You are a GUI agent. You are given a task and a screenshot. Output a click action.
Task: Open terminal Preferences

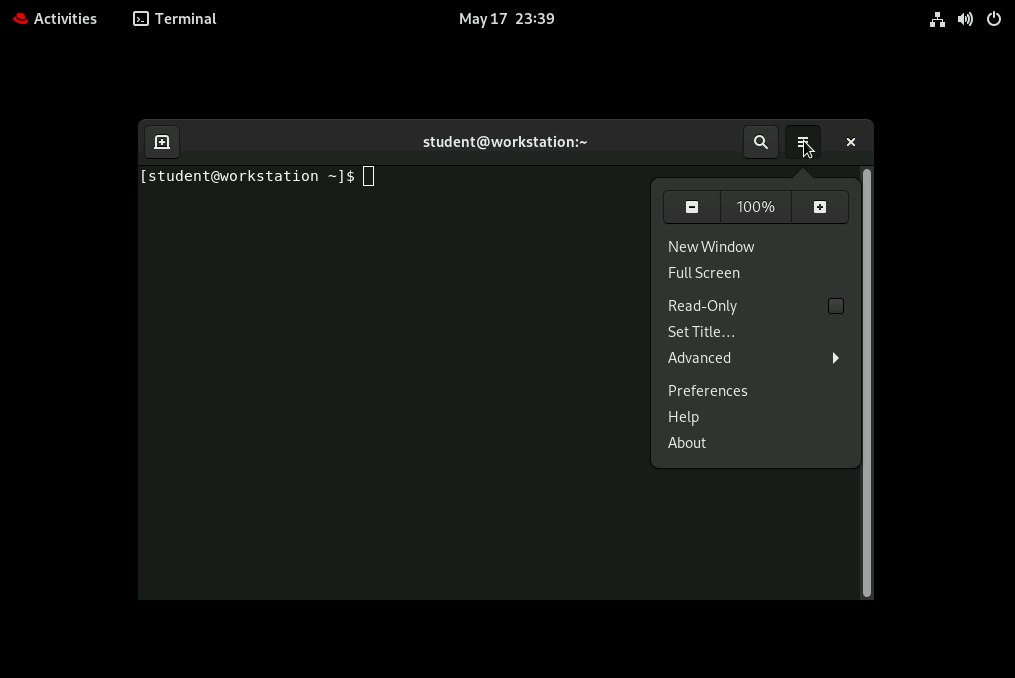tap(707, 391)
